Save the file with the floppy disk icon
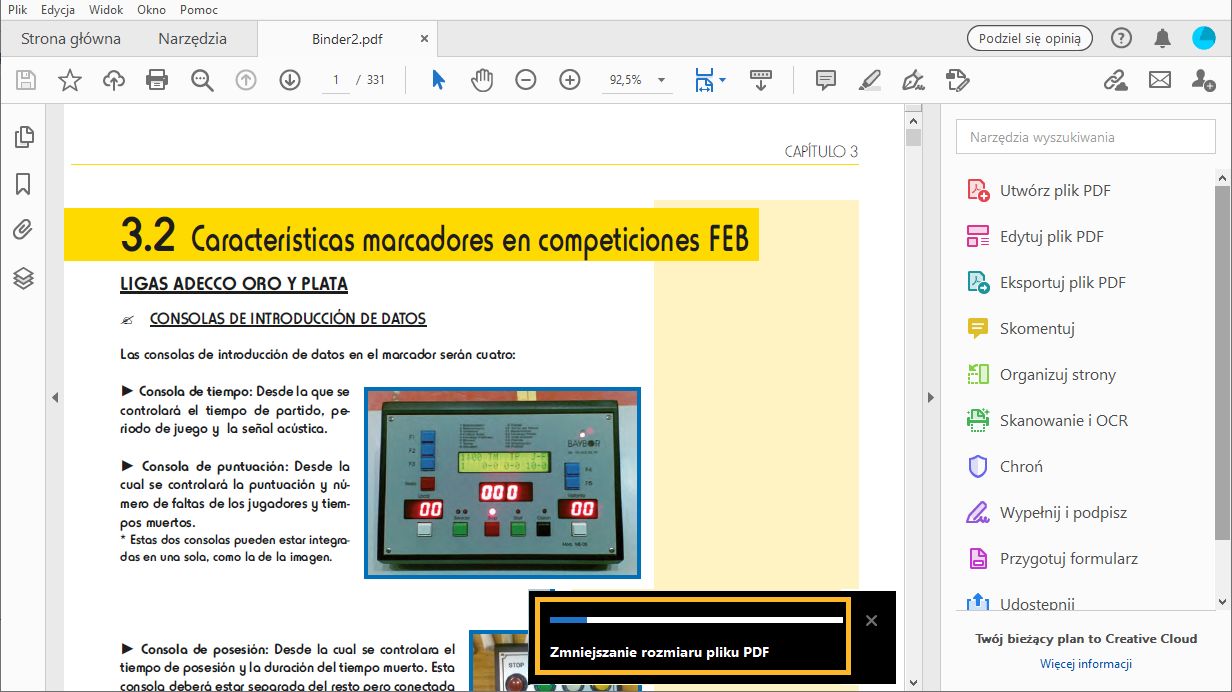The image size is (1232, 692). [x=26, y=80]
